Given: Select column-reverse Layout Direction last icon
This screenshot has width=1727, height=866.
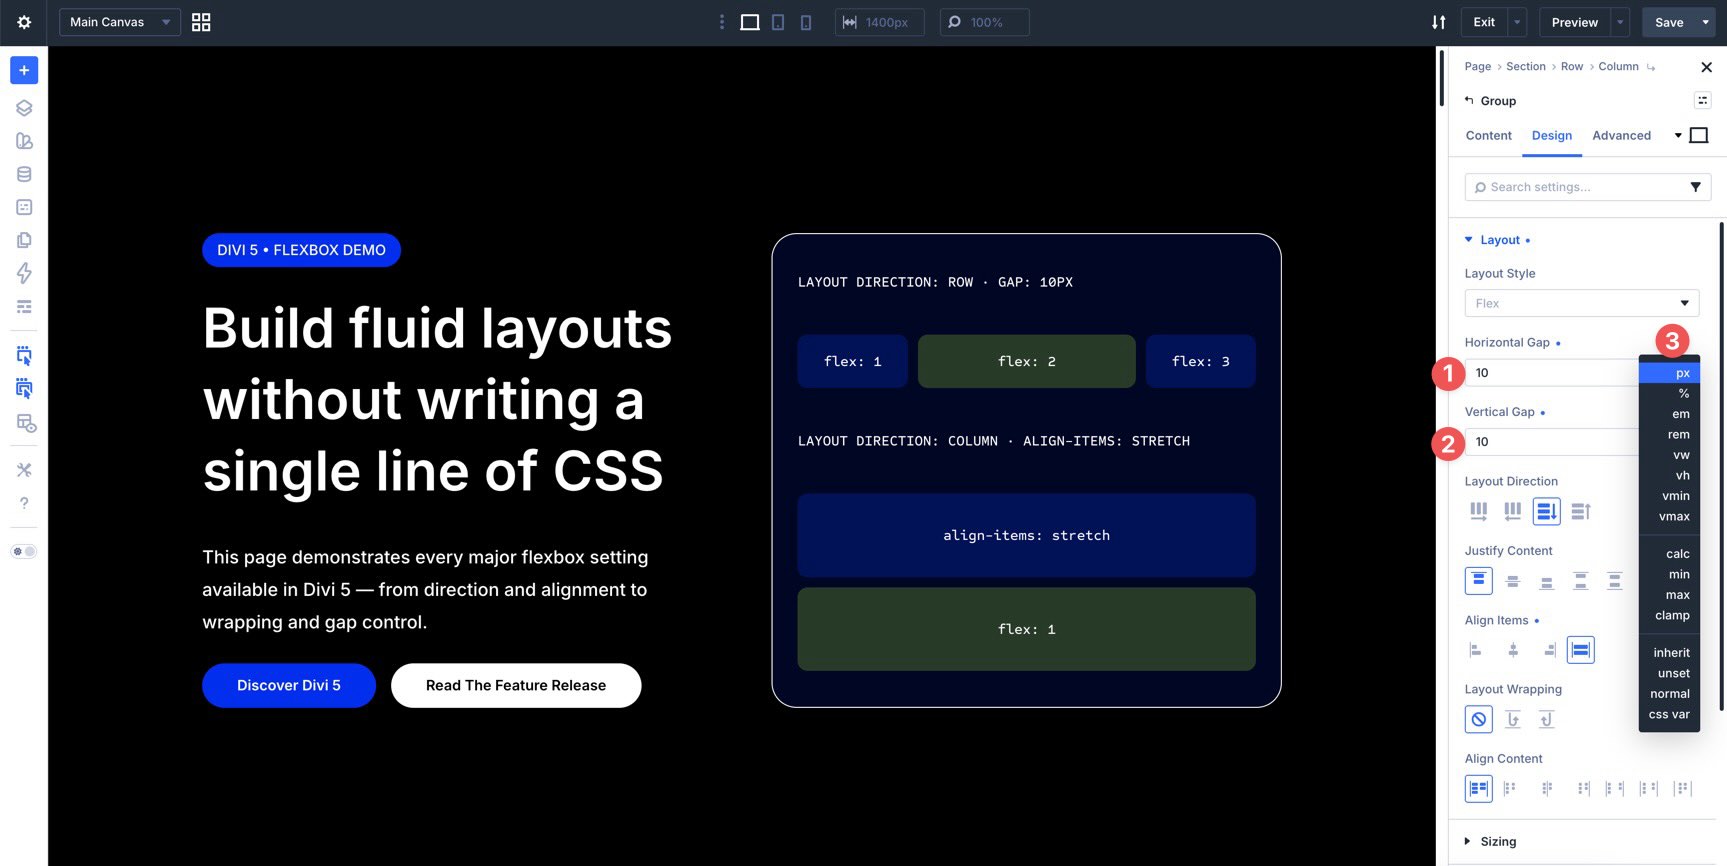Looking at the screenshot, I should coord(1581,511).
